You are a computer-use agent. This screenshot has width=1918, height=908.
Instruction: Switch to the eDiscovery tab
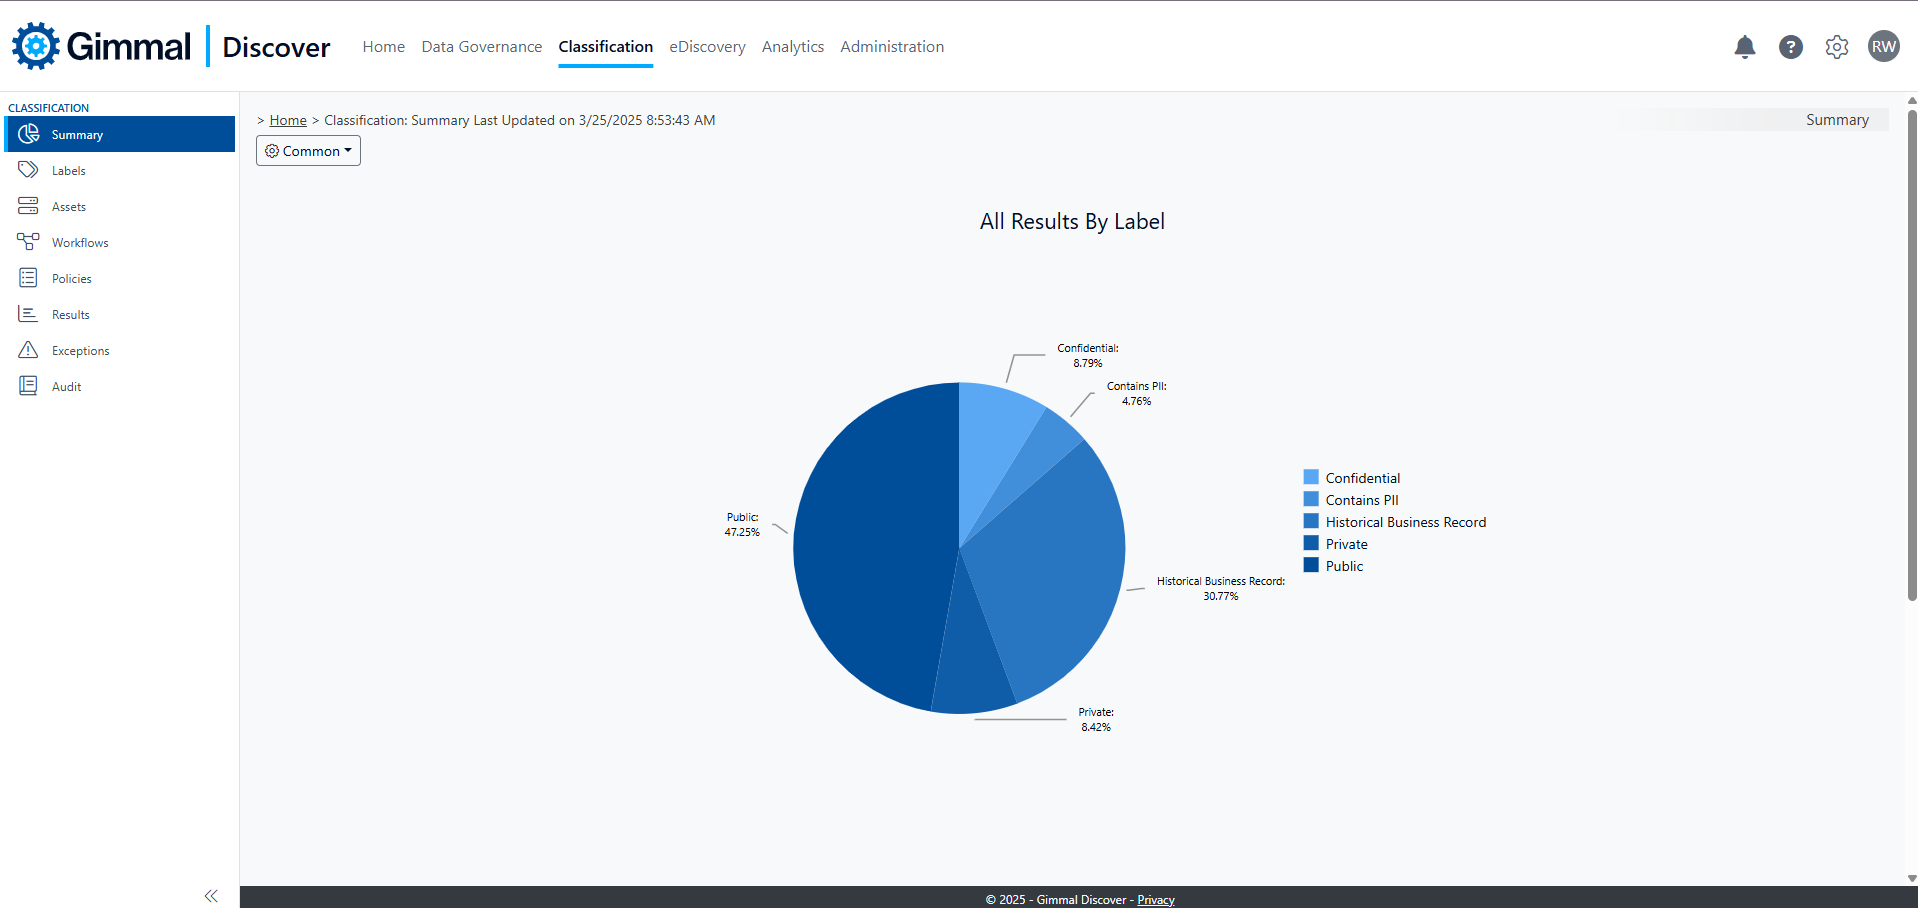pyautogui.click(x=707, y=47)
